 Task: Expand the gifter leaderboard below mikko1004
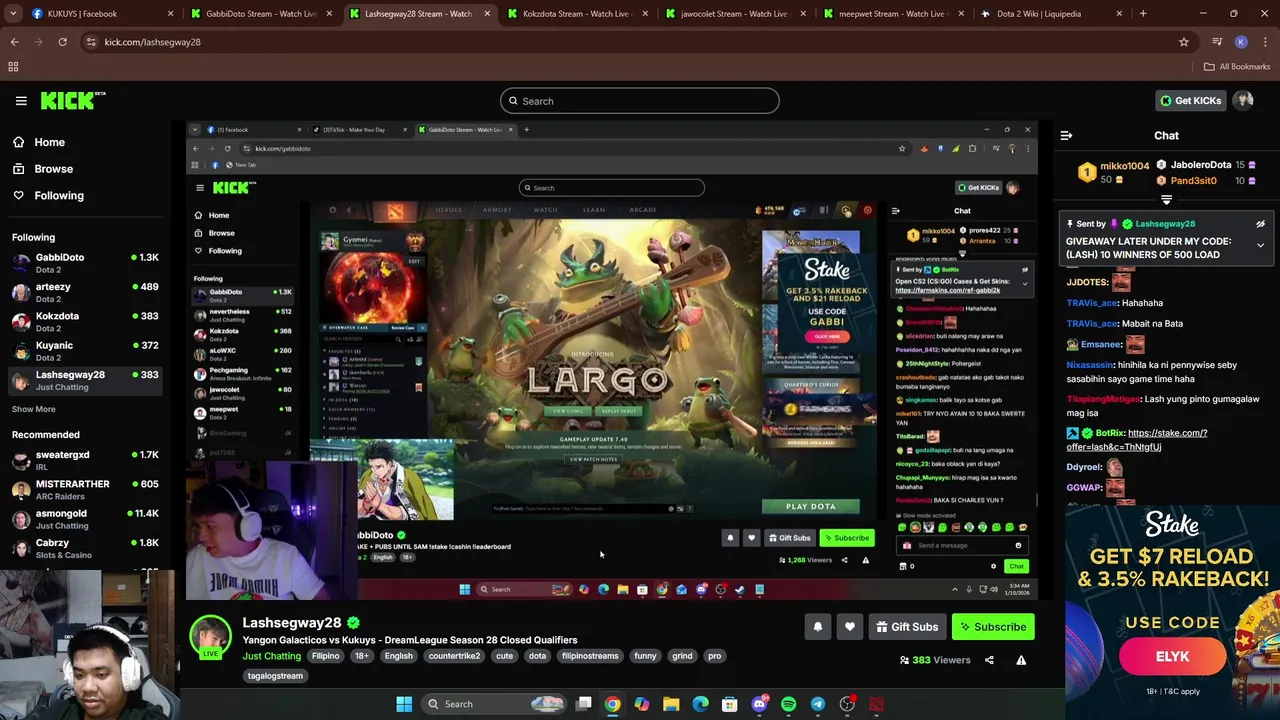(1166, 200)
